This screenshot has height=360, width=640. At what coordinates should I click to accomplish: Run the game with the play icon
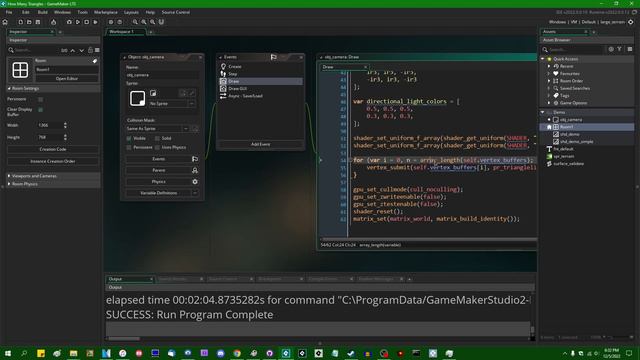(x=78, y=22)
